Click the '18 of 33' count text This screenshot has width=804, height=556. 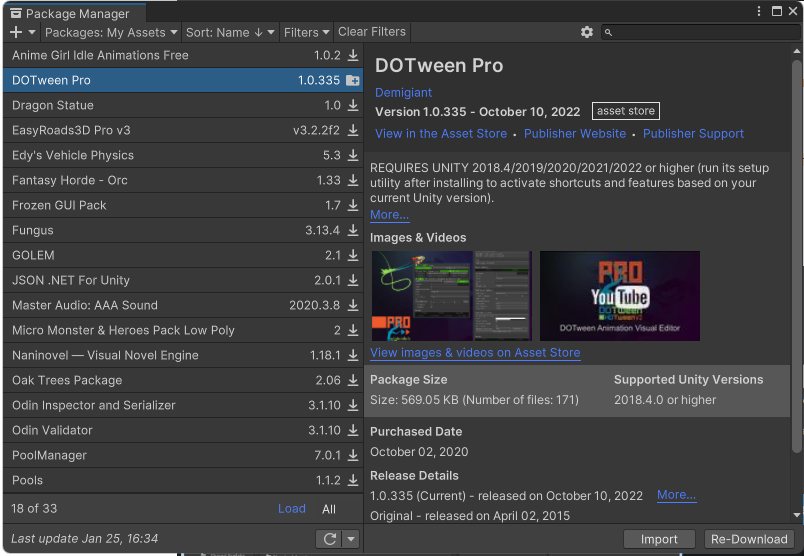[x=34, y=509]
